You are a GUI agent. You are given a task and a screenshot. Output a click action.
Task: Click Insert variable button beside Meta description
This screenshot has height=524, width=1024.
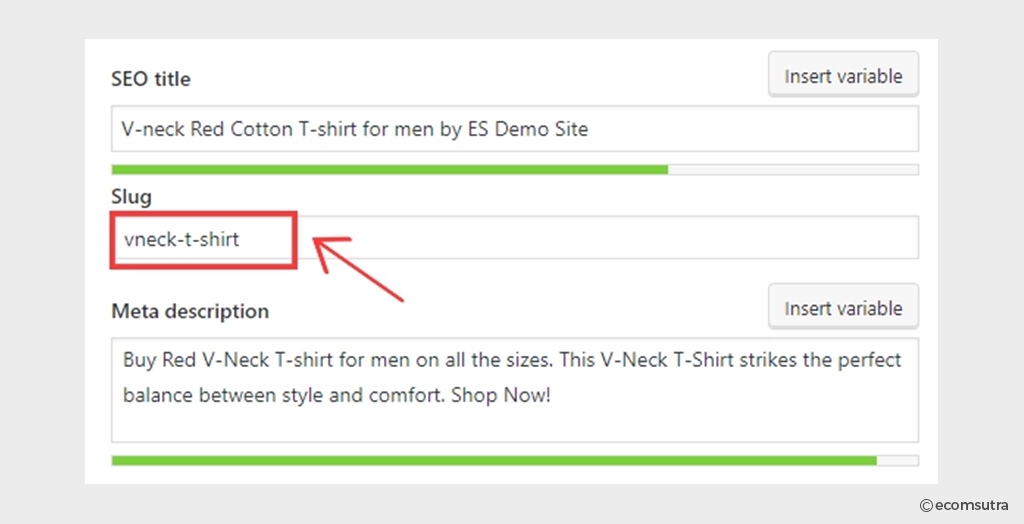coord(843,307)
